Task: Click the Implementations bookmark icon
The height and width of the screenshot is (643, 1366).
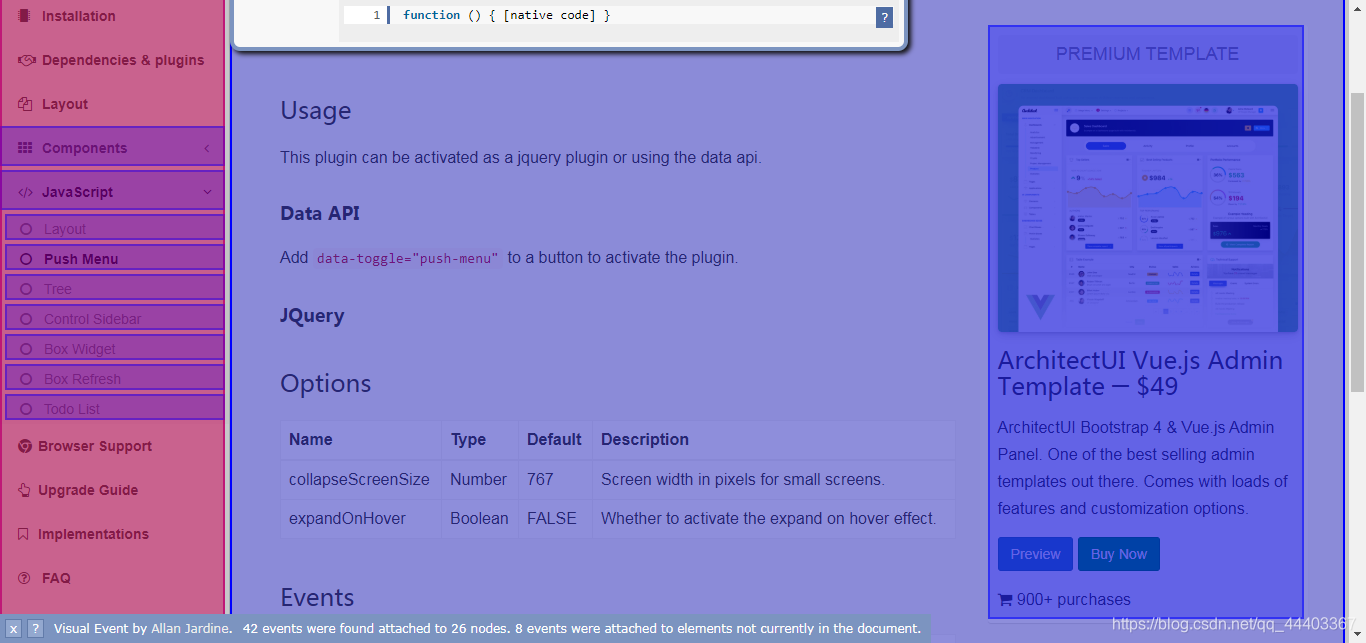Action: click(24, 534)
